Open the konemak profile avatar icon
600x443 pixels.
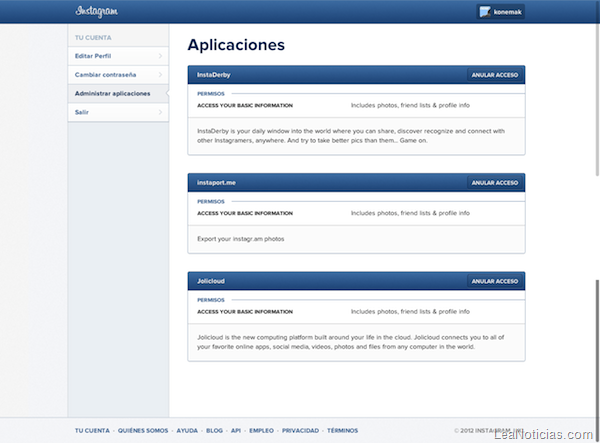(x=485, y=12)
